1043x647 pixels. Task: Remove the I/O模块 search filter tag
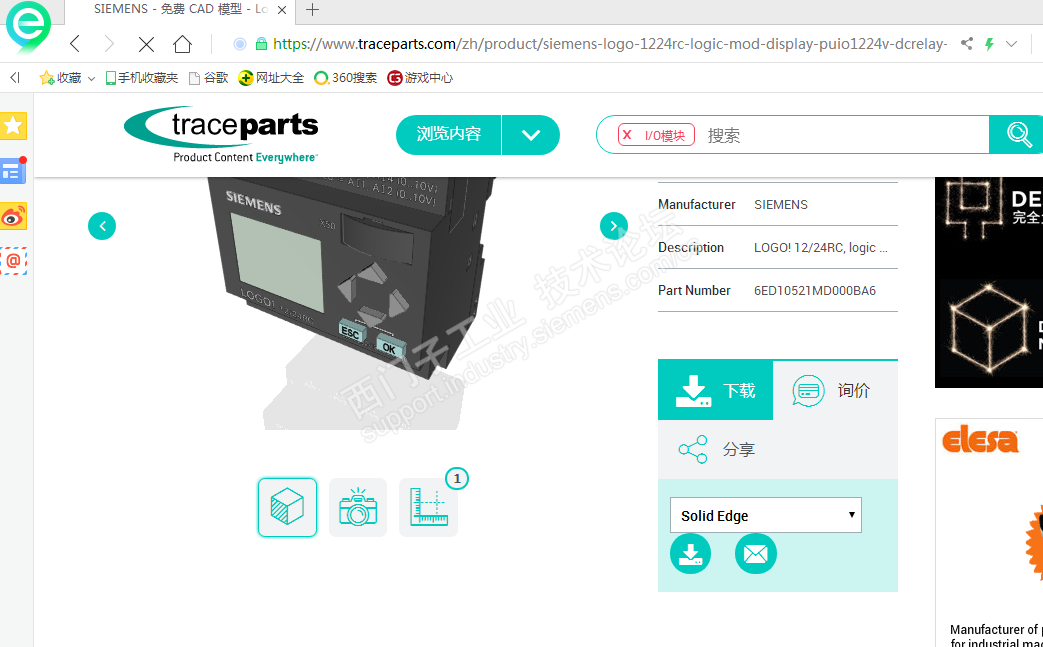tap(627, 135)
